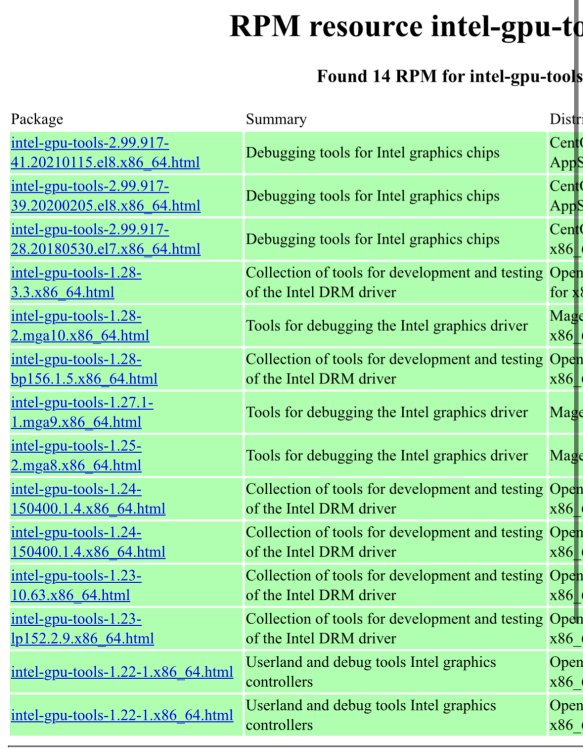This screenshot has width=583, height=750.
Task: Click summary cell of the 1.23-10.63 row
Action: pos(395,585)
